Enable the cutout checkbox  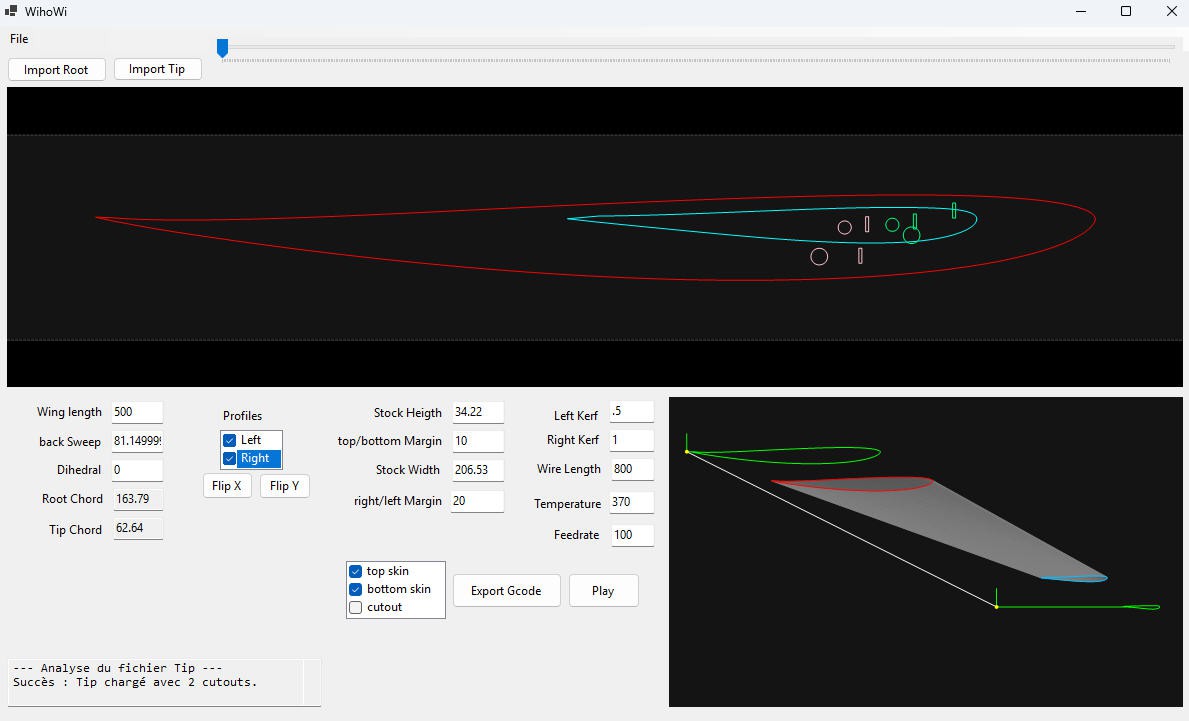[355, 607]
